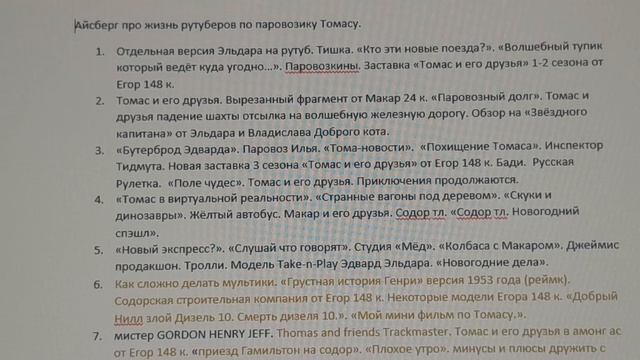640x360 pixels.
Task: Click list number "7."
Action: (x=97, y=336)
